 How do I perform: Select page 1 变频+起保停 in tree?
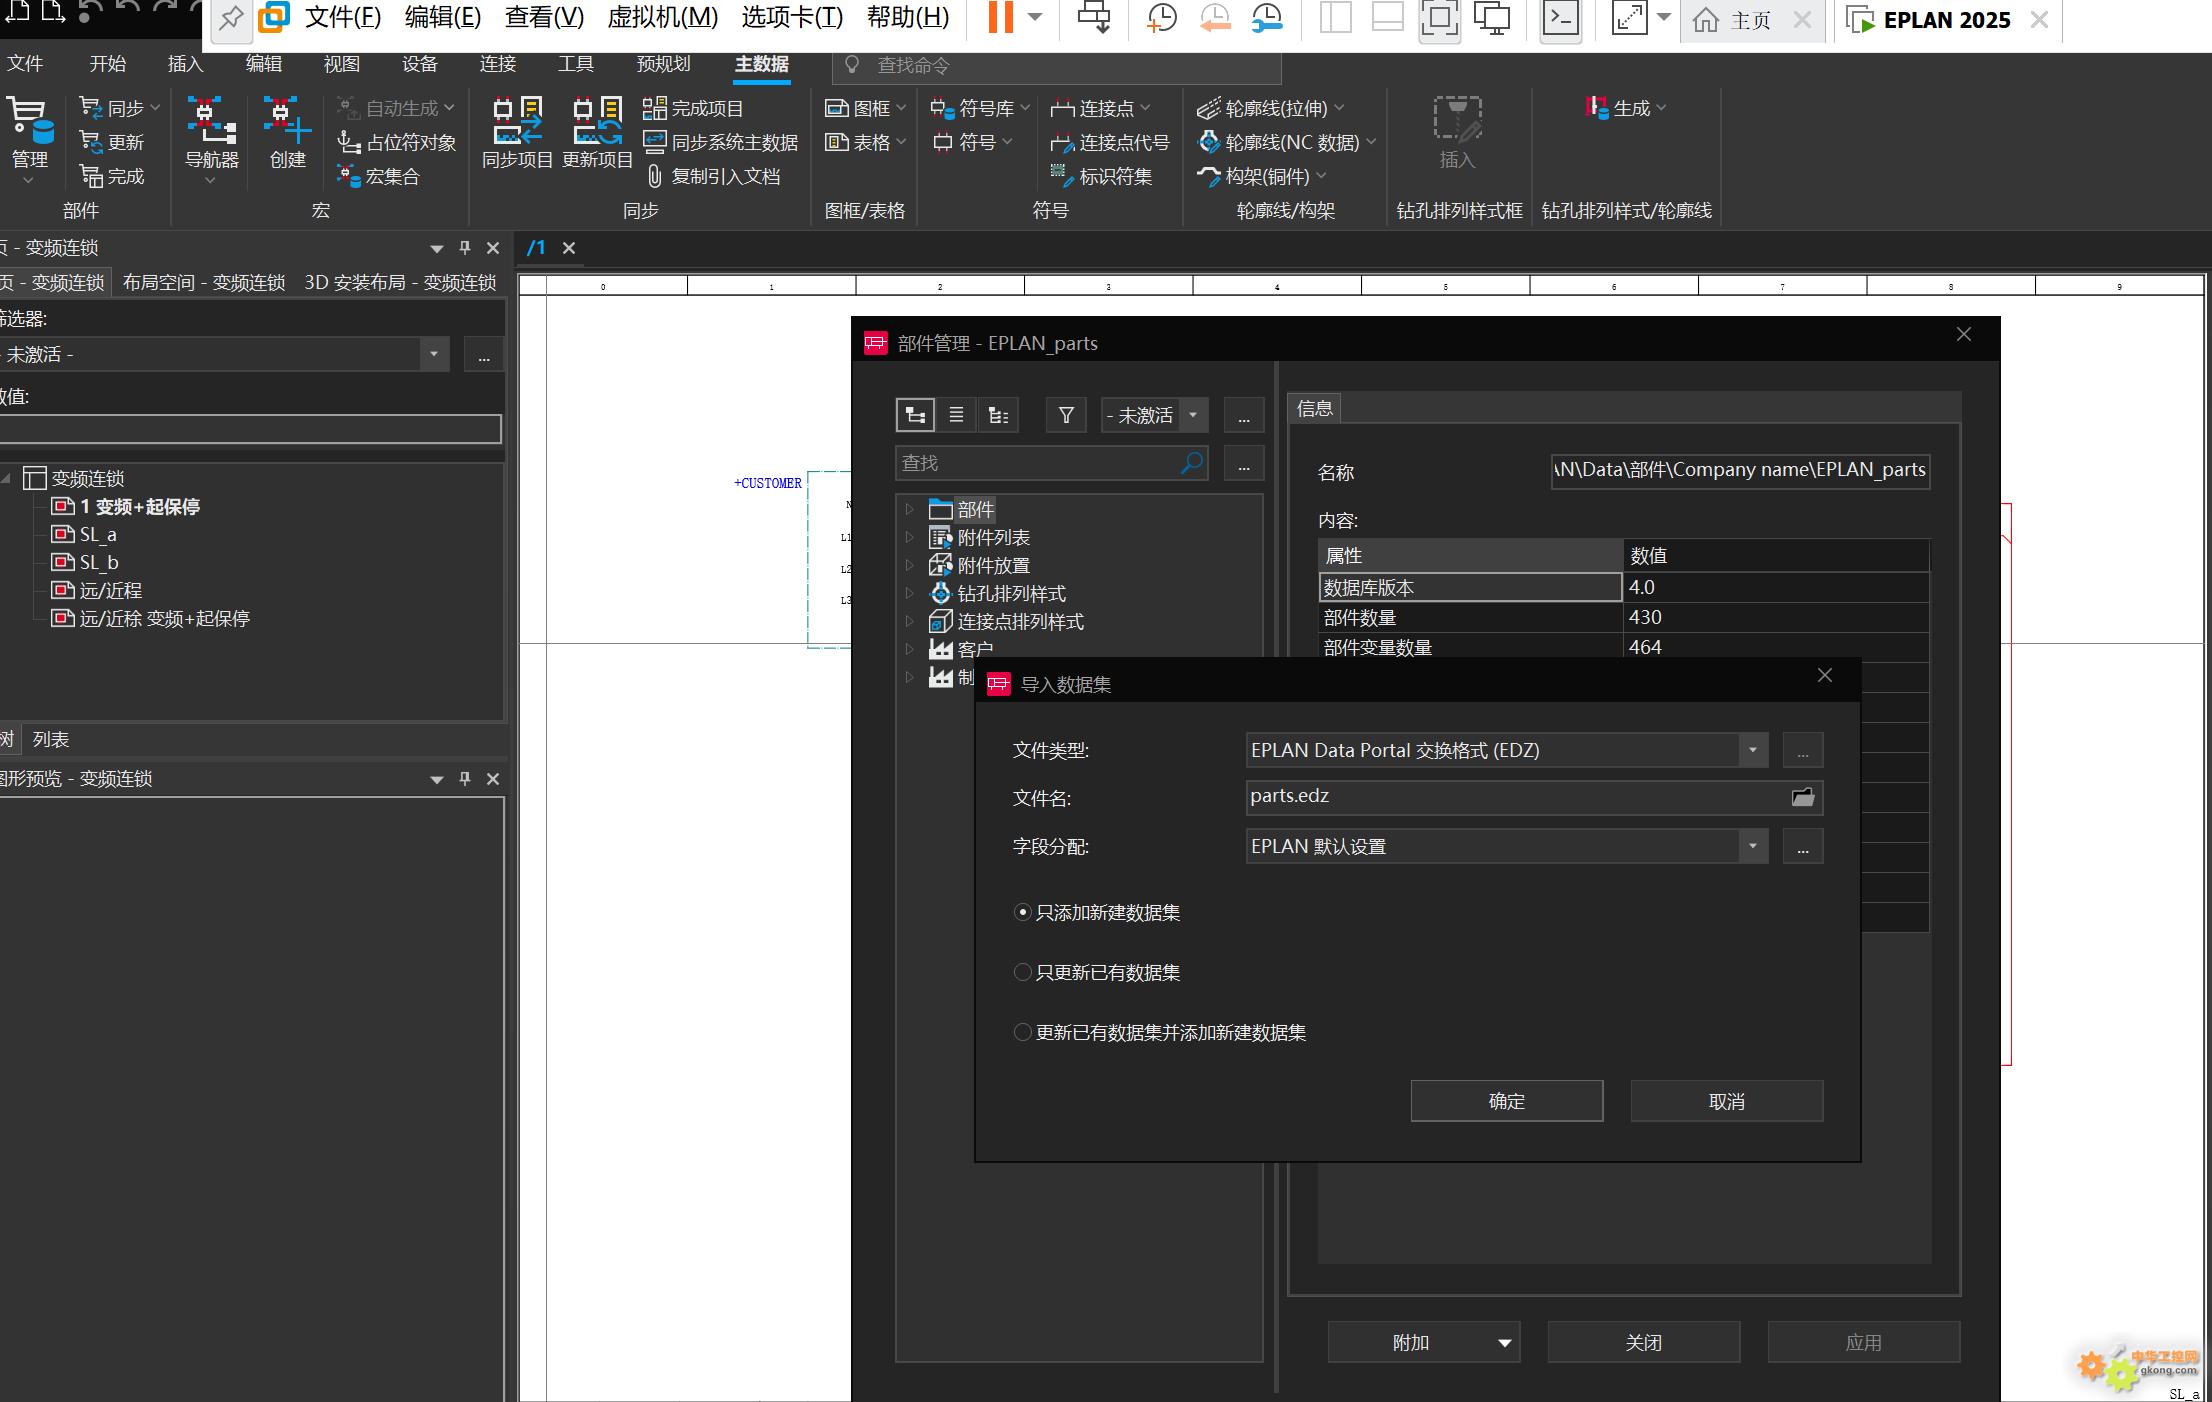coord(126,507)
